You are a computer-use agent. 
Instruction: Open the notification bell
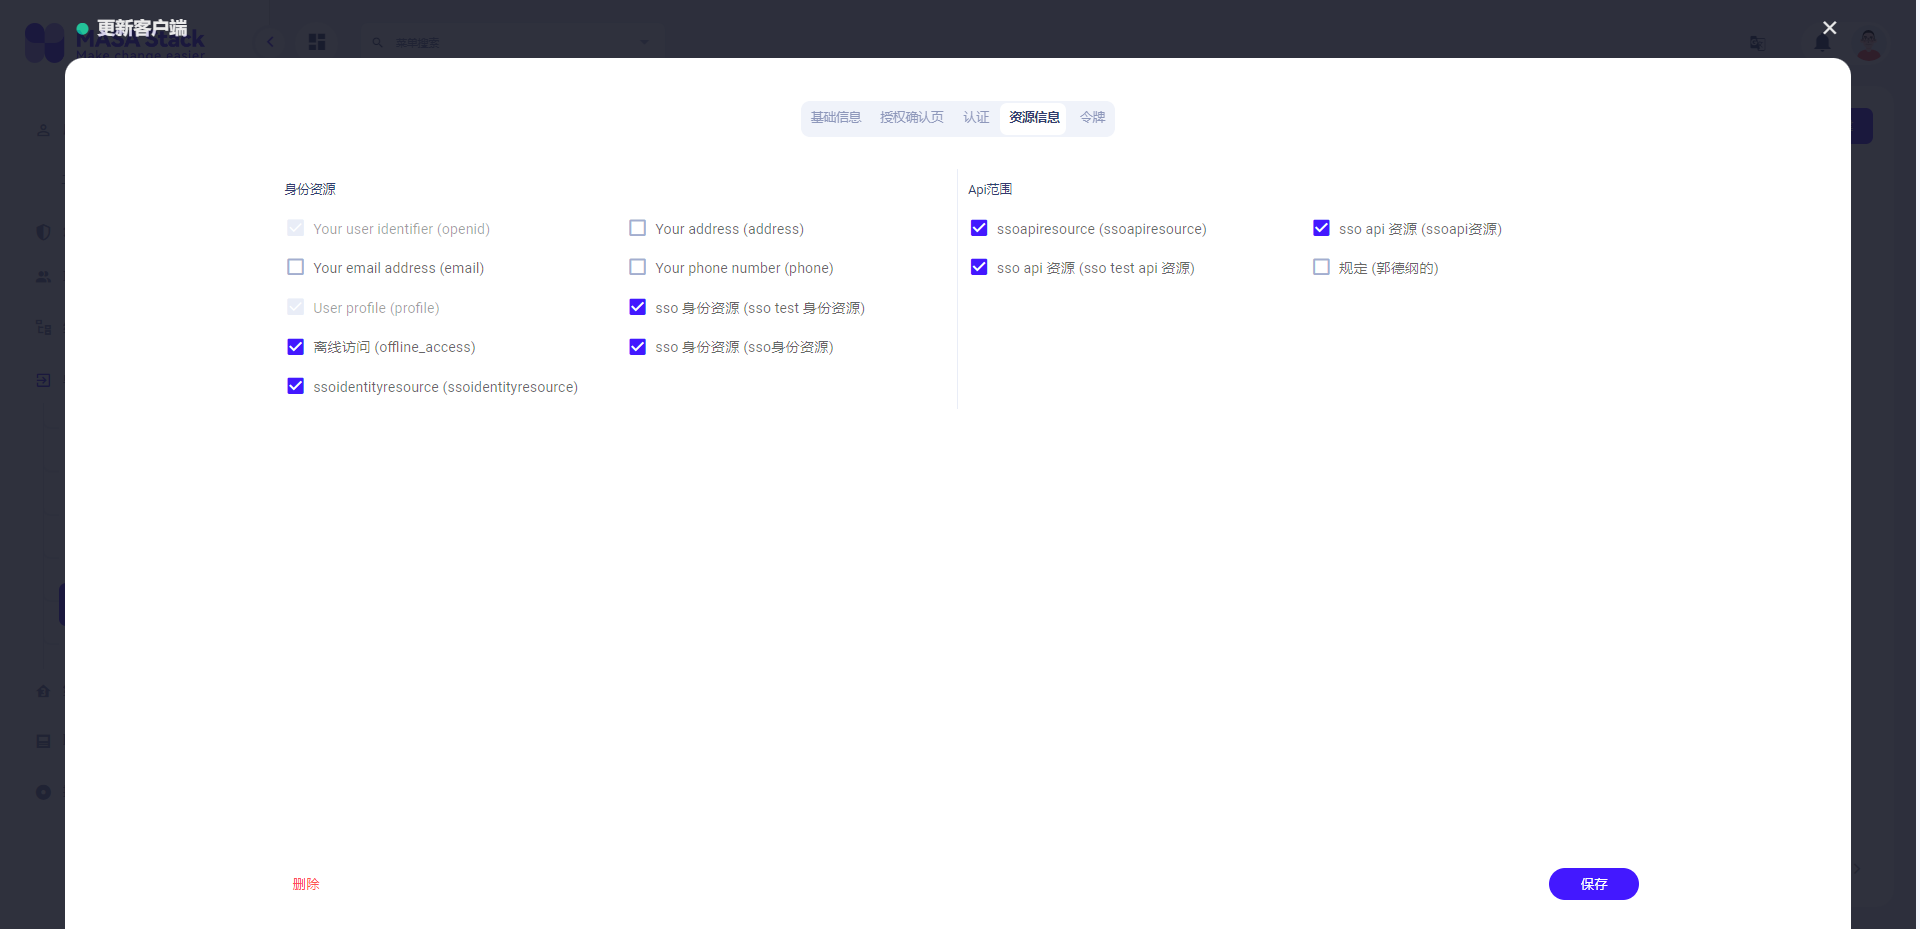pyautogui.click(x=1822, y=40)
